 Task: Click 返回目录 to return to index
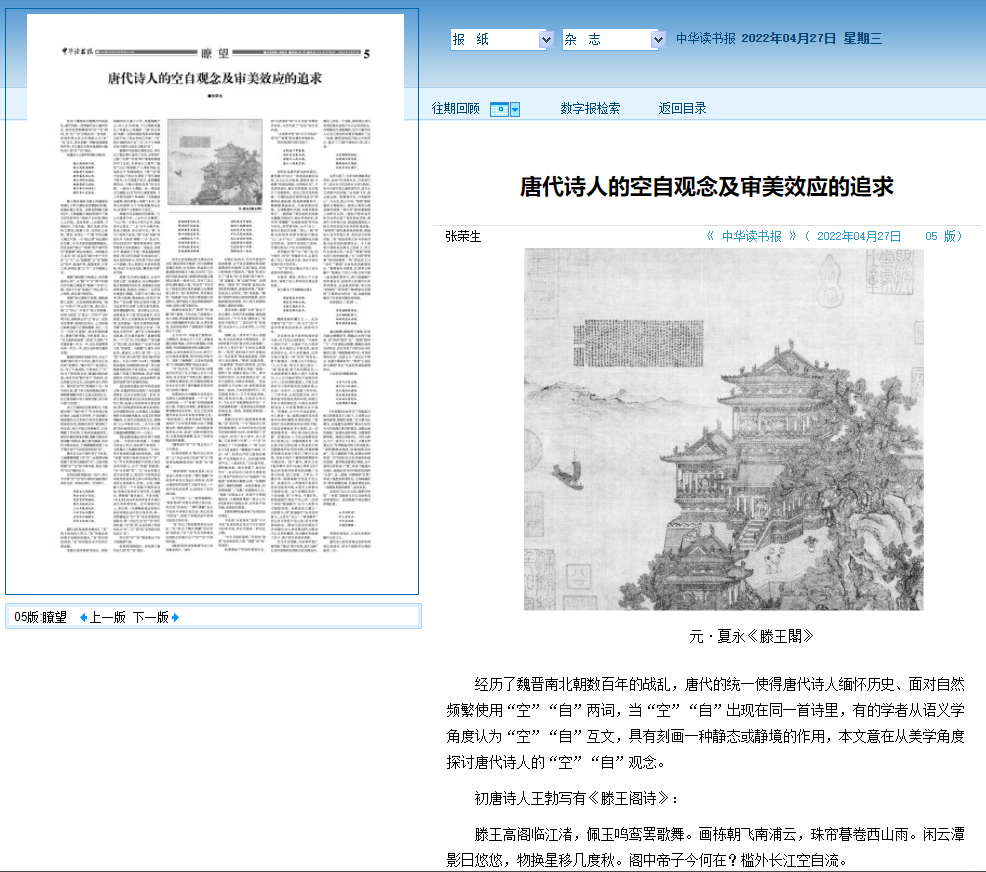pyautogui.click(x=682, y=108)
